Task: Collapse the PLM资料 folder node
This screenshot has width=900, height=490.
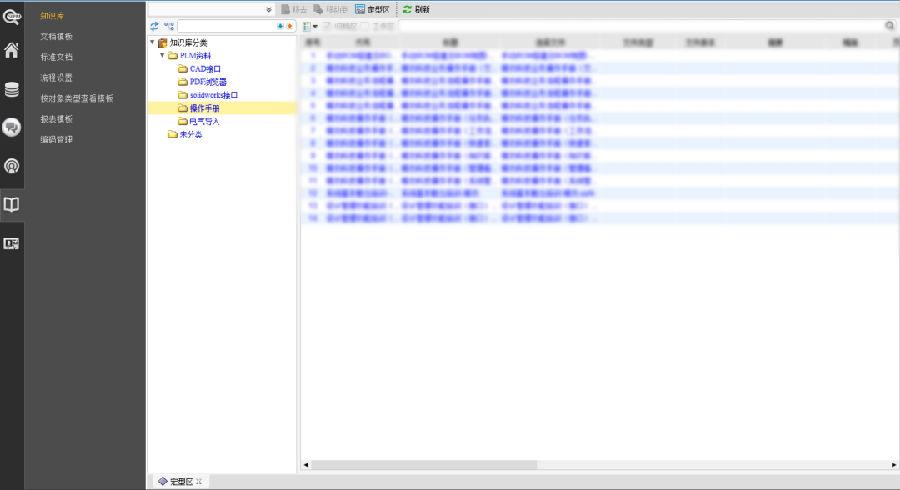Action: click(162, 55)
